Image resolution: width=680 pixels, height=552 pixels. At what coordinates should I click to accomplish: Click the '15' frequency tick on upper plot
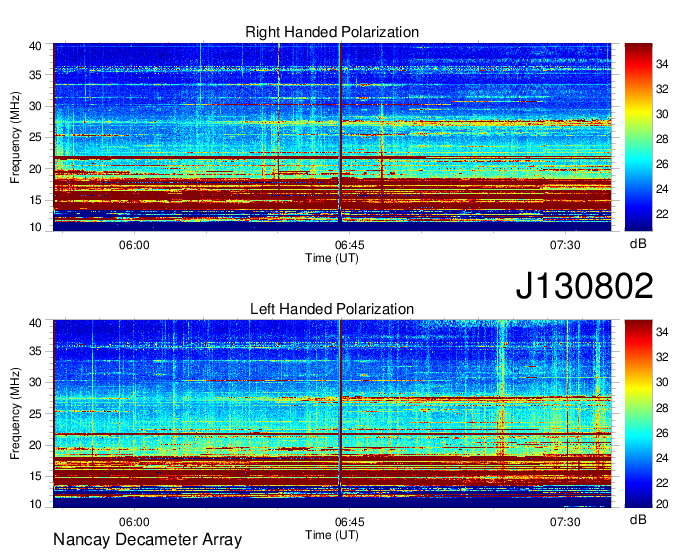[35, 200]
